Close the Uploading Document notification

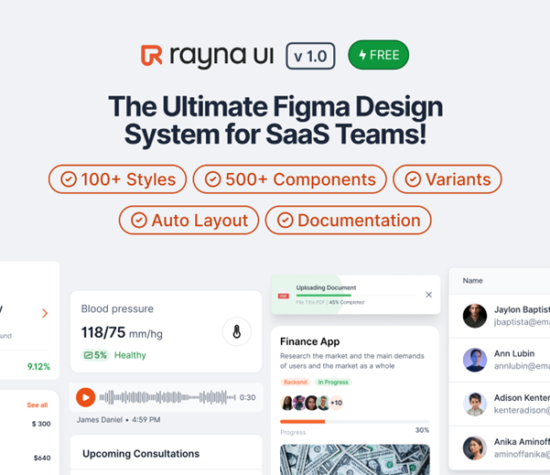point(429,295)
